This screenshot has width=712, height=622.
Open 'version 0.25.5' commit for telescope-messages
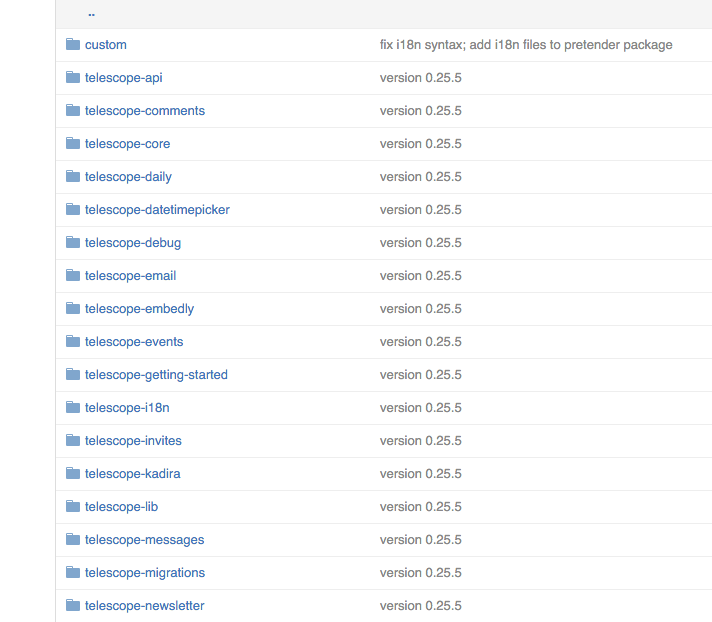tap(420, 540)
